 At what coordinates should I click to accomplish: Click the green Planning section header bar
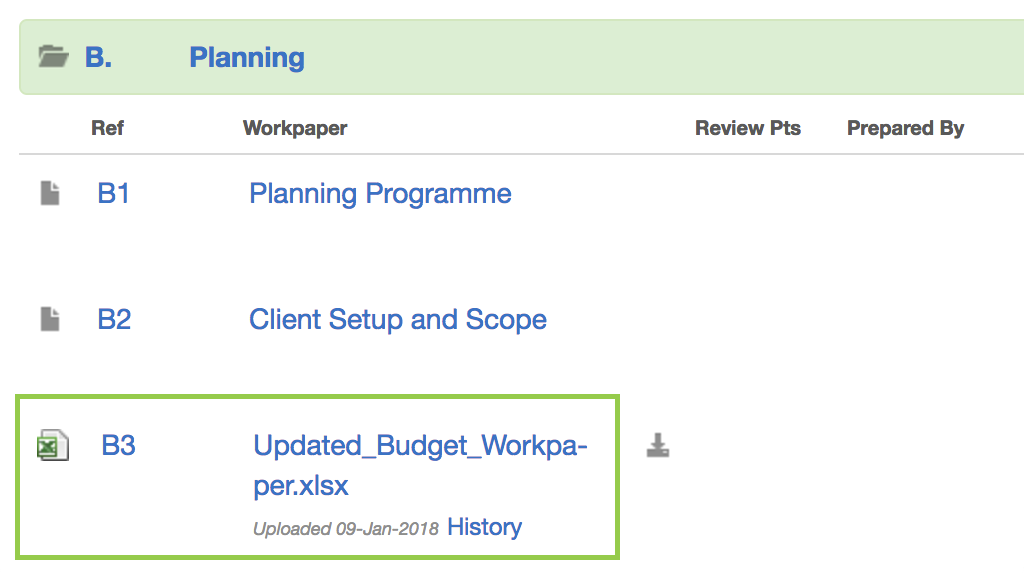pos(522,57)
